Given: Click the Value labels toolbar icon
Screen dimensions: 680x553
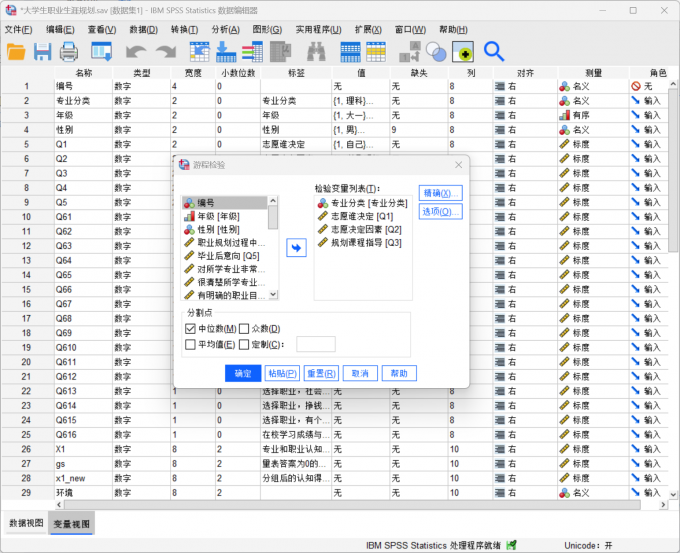Looking at the screenshot, I should 463,52.
